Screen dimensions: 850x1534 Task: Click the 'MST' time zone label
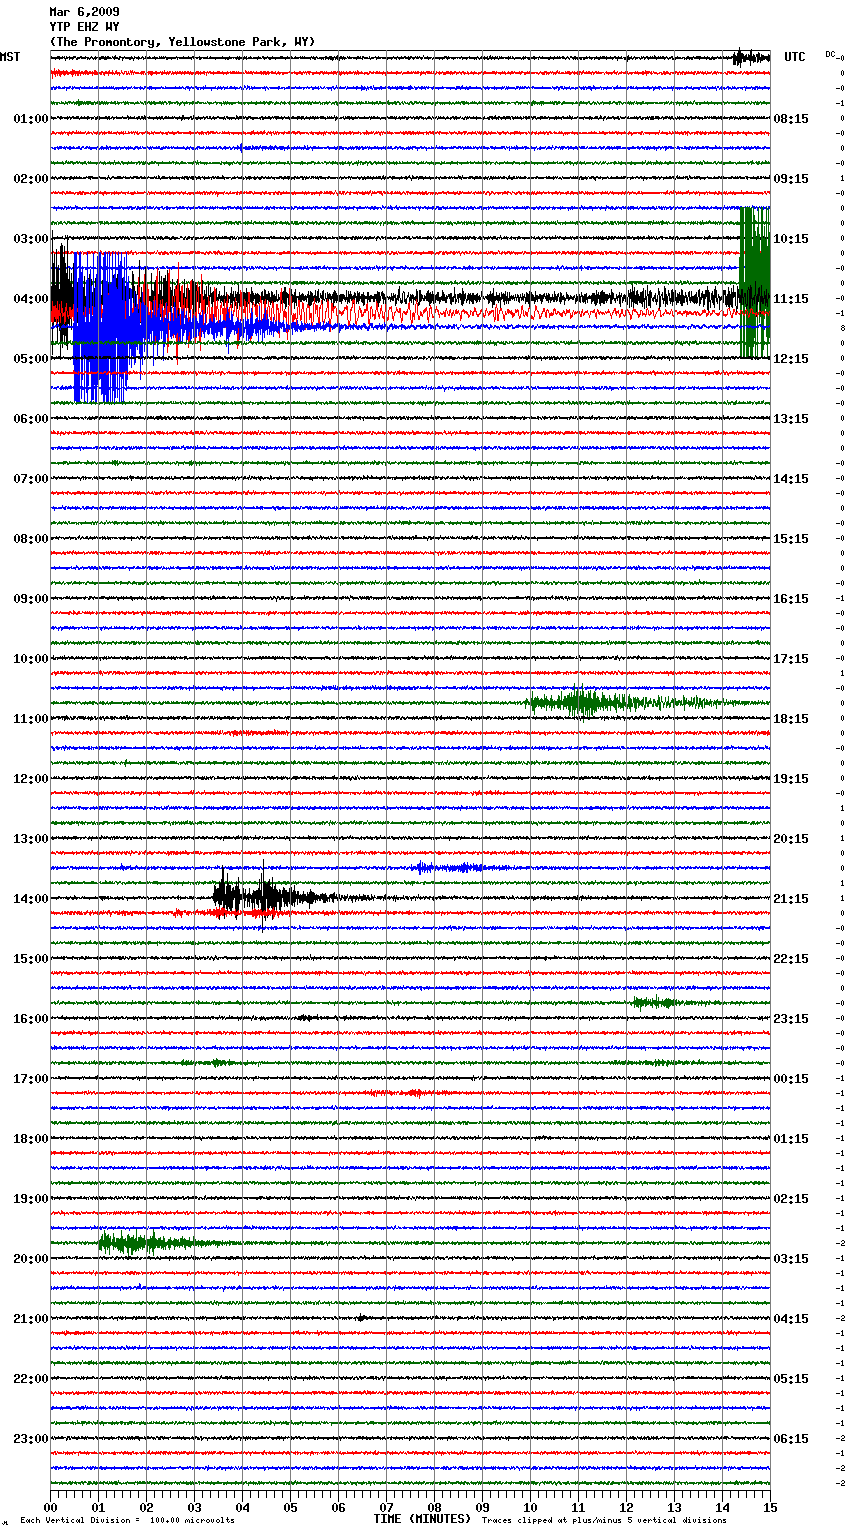[x=10, y=57]
